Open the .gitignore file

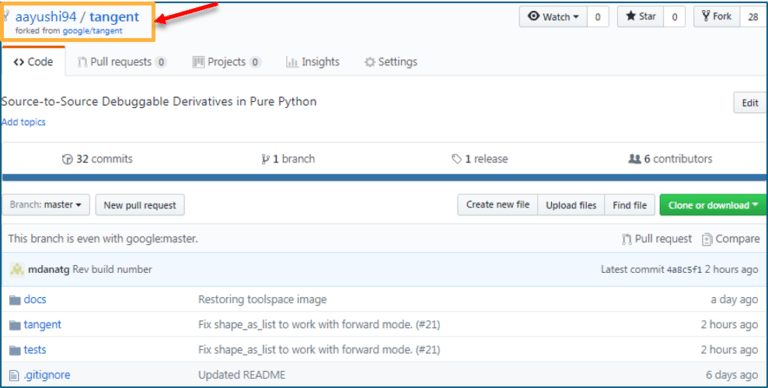[47, 375]
